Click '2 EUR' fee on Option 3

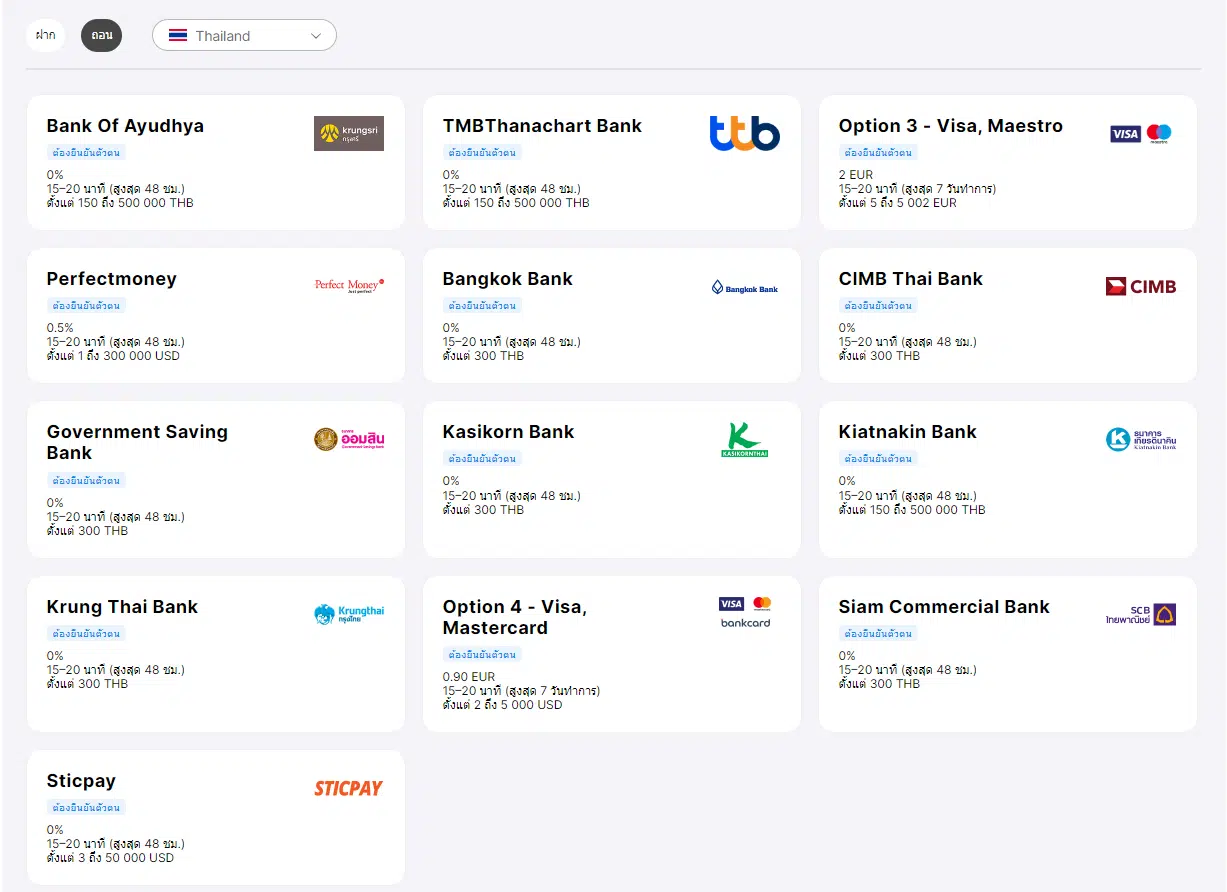[856, 175]
